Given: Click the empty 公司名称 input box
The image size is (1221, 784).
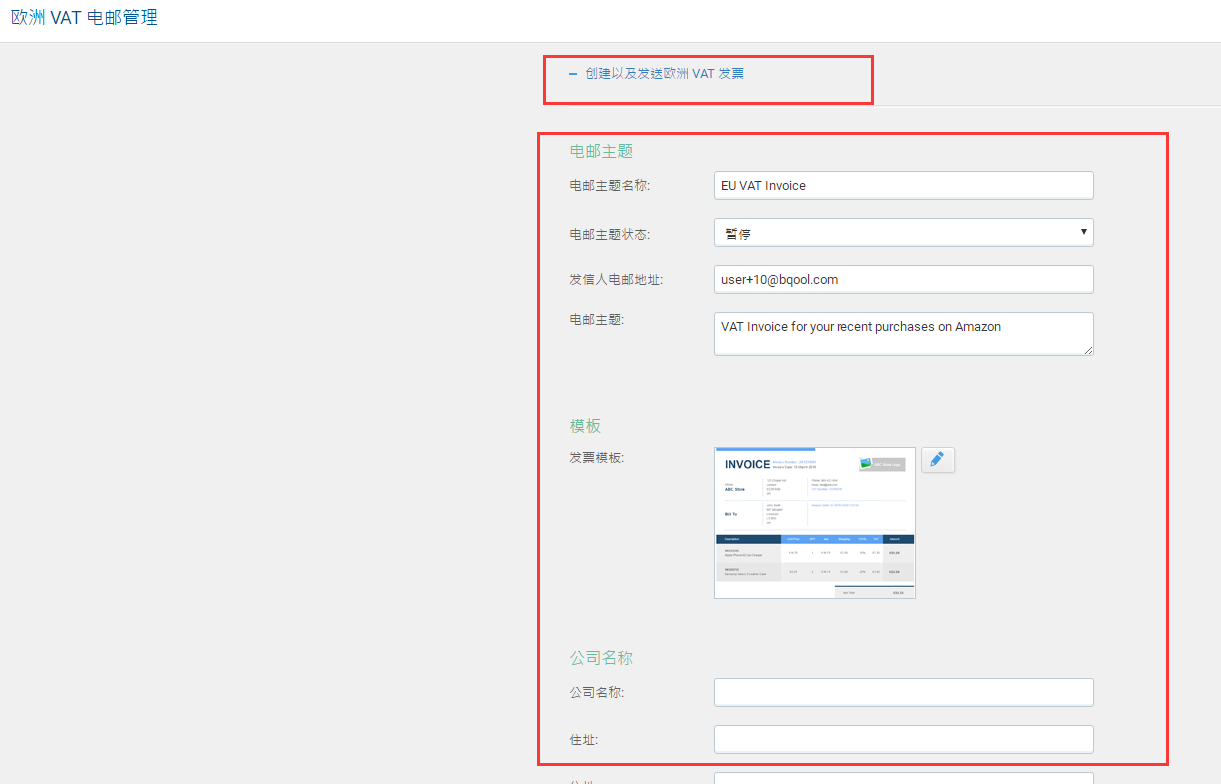Looking at the screenshot, I should pos(903,692).
